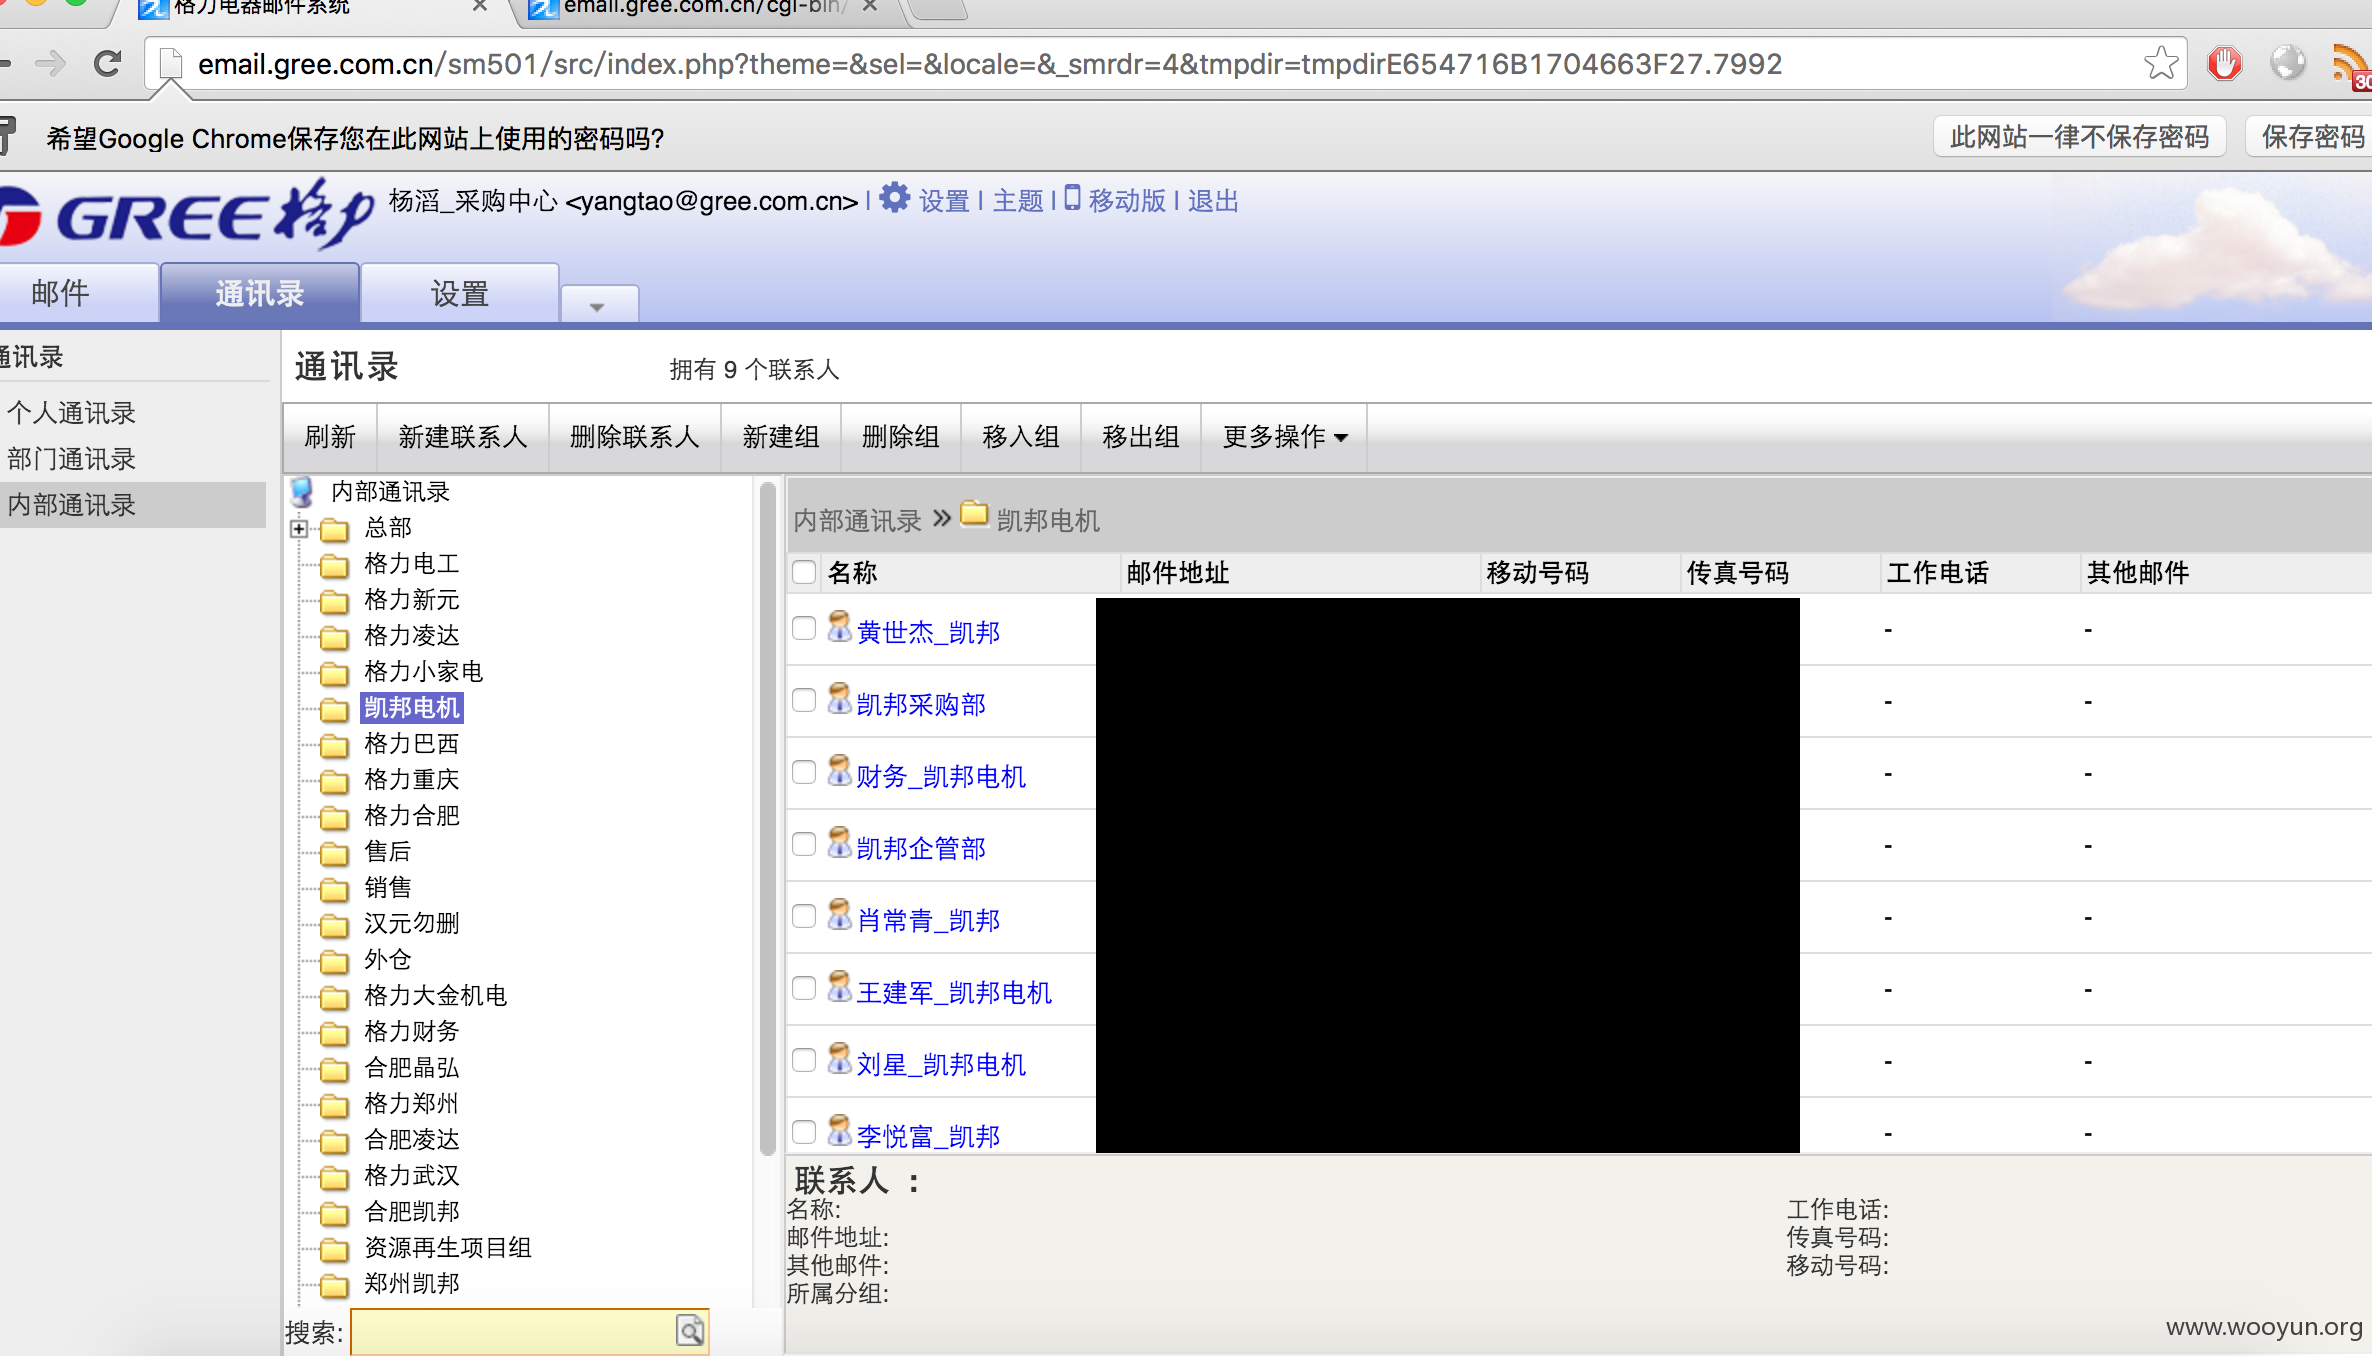
Task: Open the extra tabs dropdown arrow
Action: coord(598,306)
